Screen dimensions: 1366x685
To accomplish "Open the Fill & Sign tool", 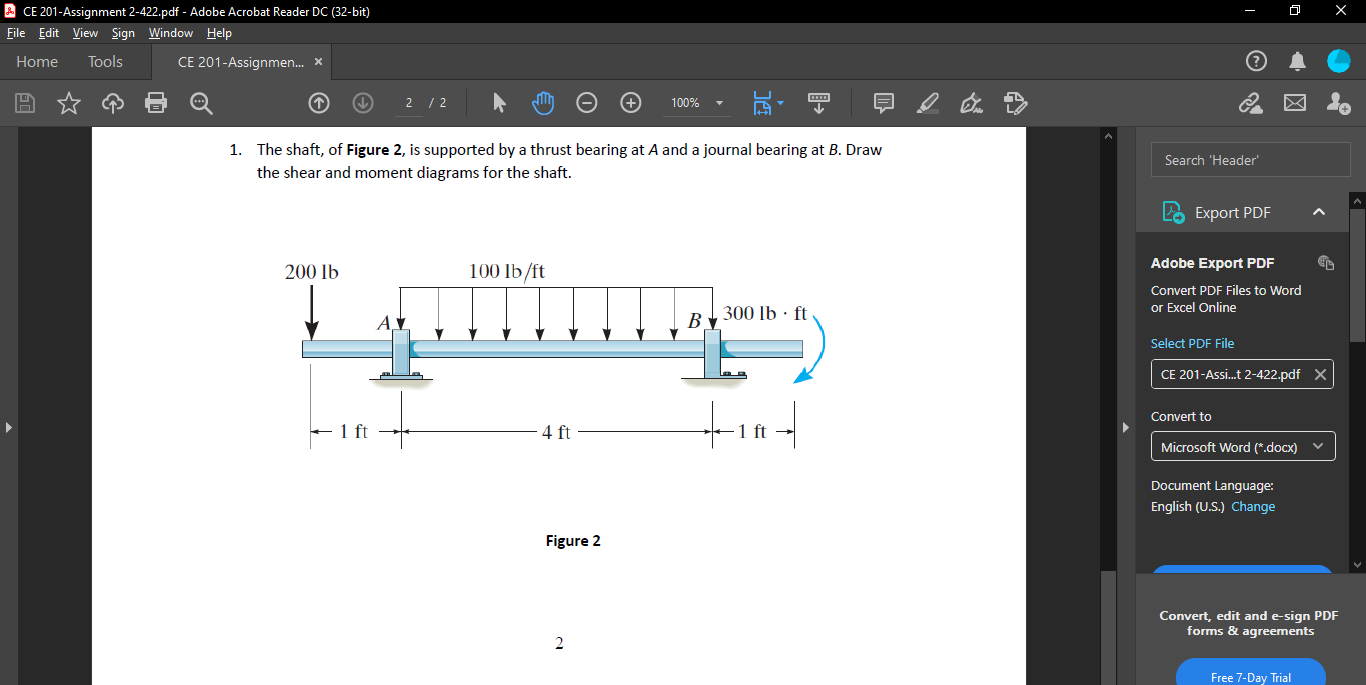I will (971, 103).
